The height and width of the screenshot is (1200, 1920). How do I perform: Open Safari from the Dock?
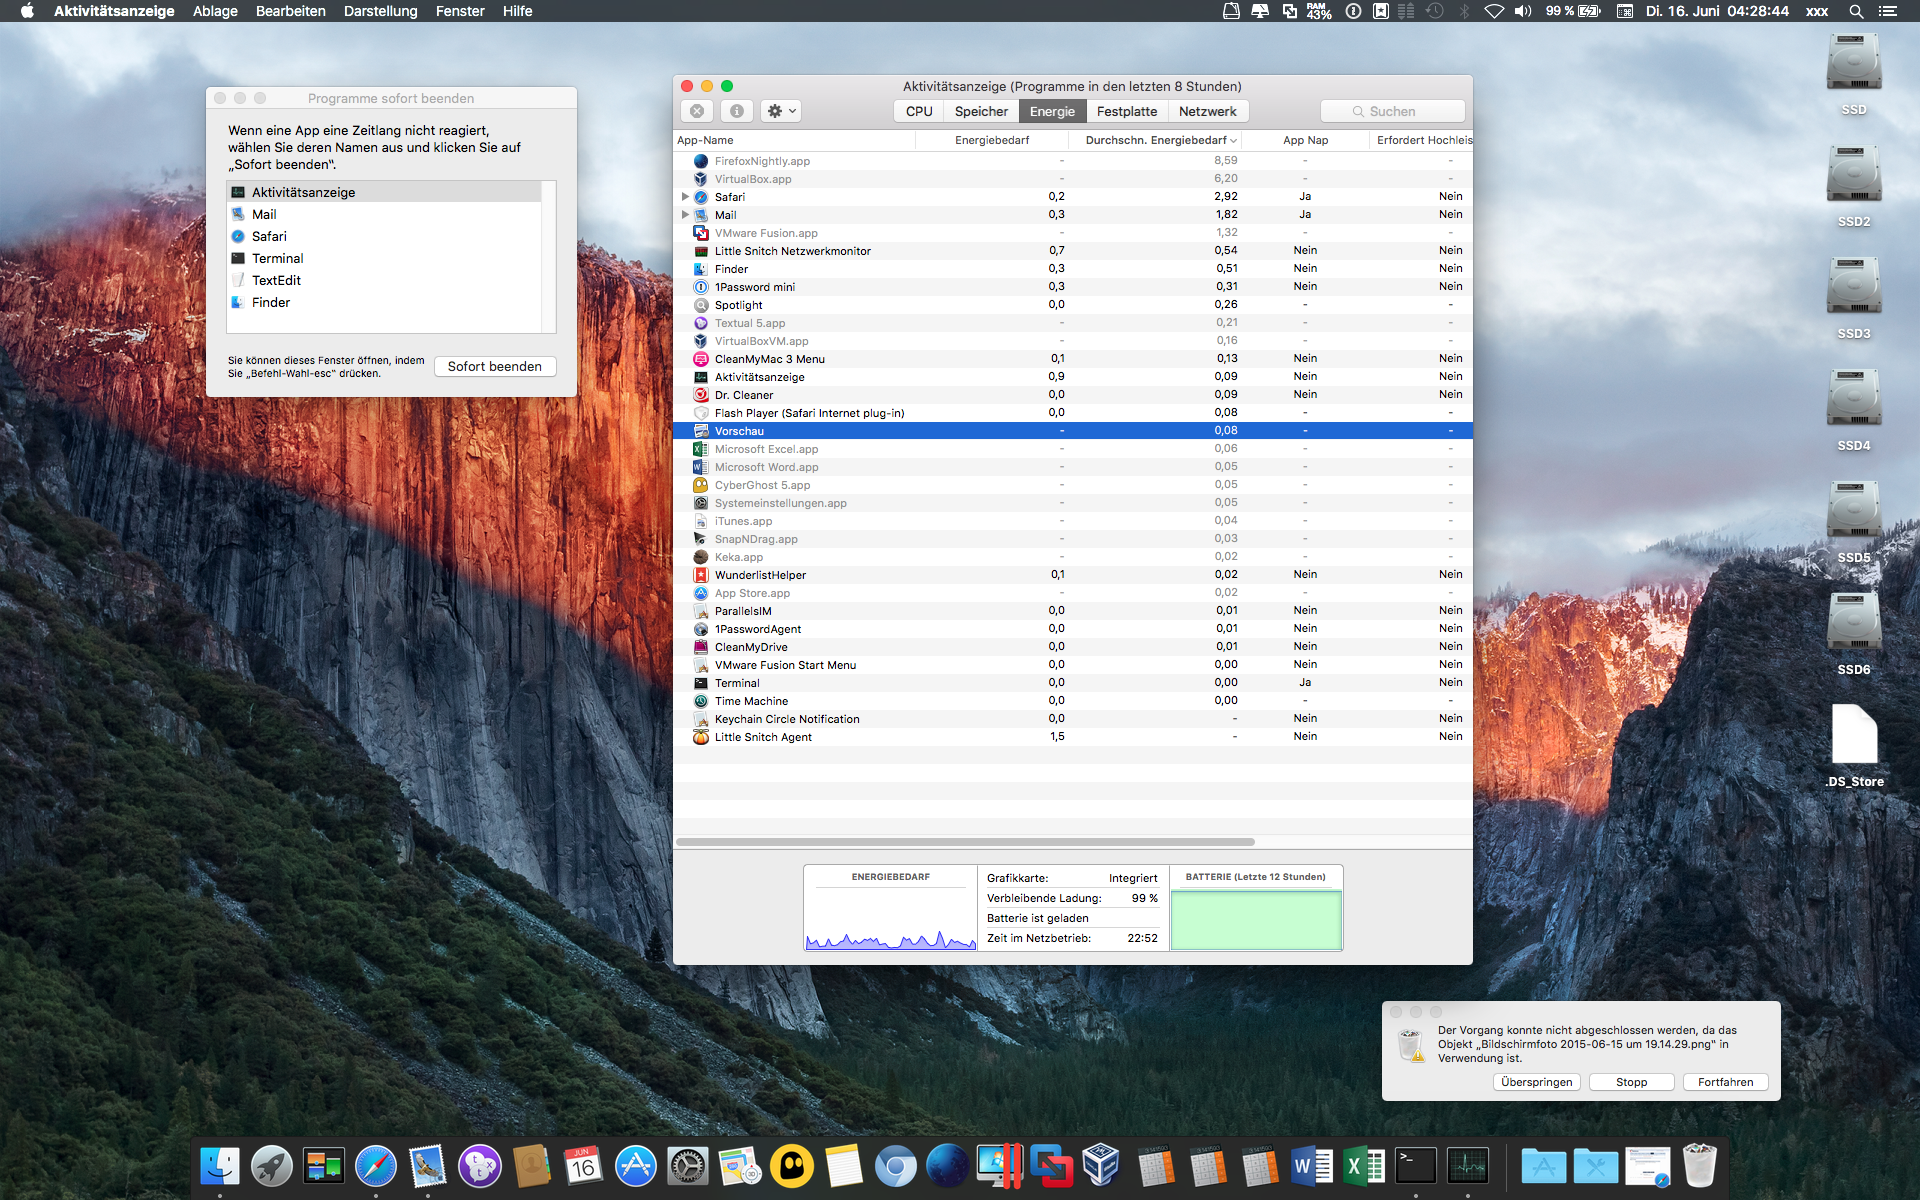376,1166
